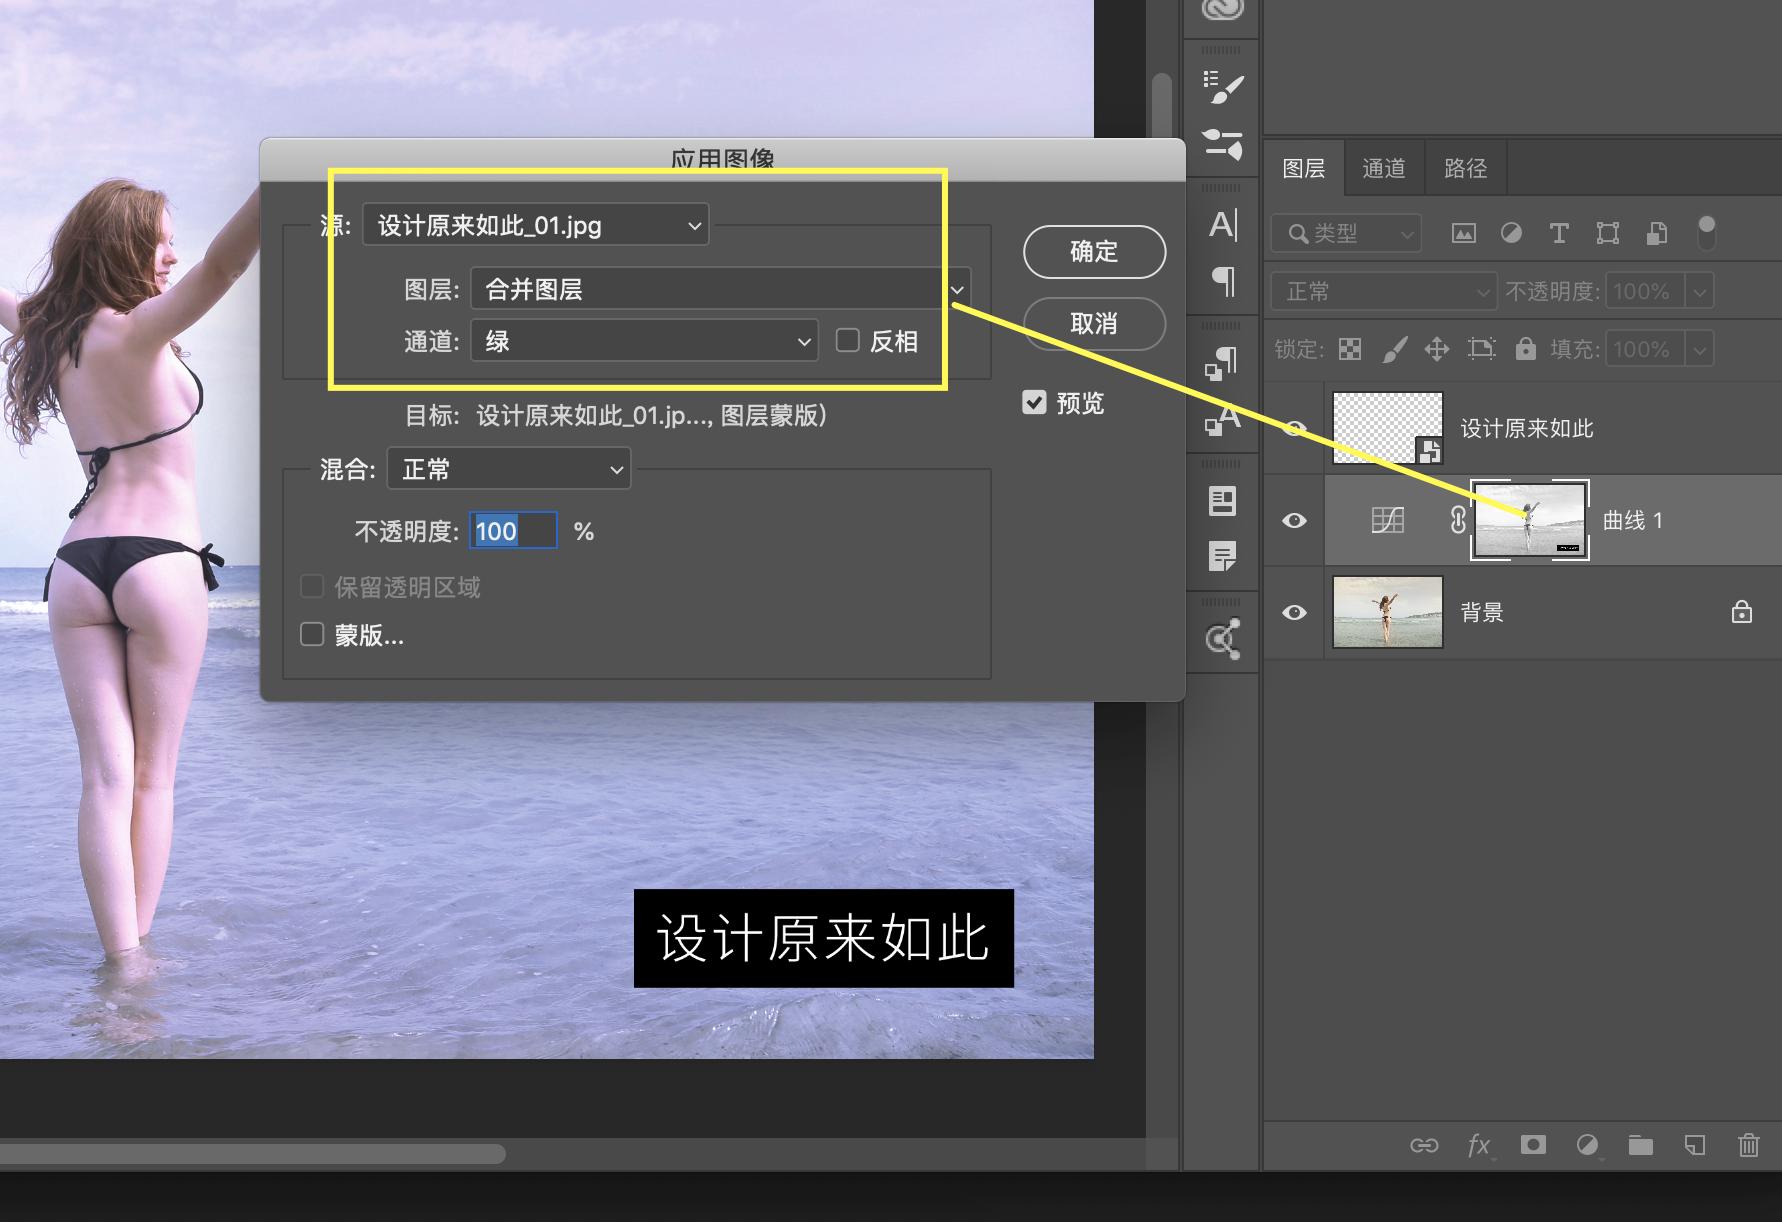Check the 反相 checkbox
Viewport: 1782px width, 1222px height.
click(847, 340)
